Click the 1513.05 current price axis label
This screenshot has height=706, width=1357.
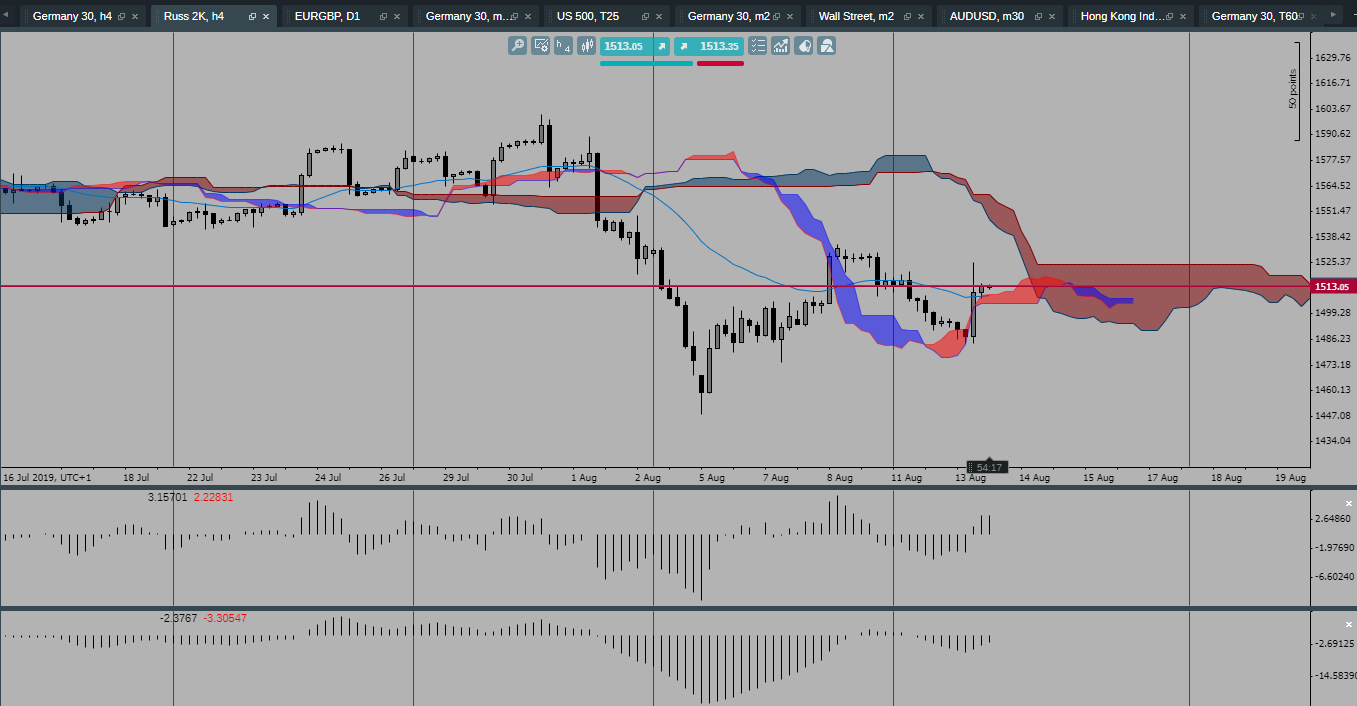pos(1333,287)
